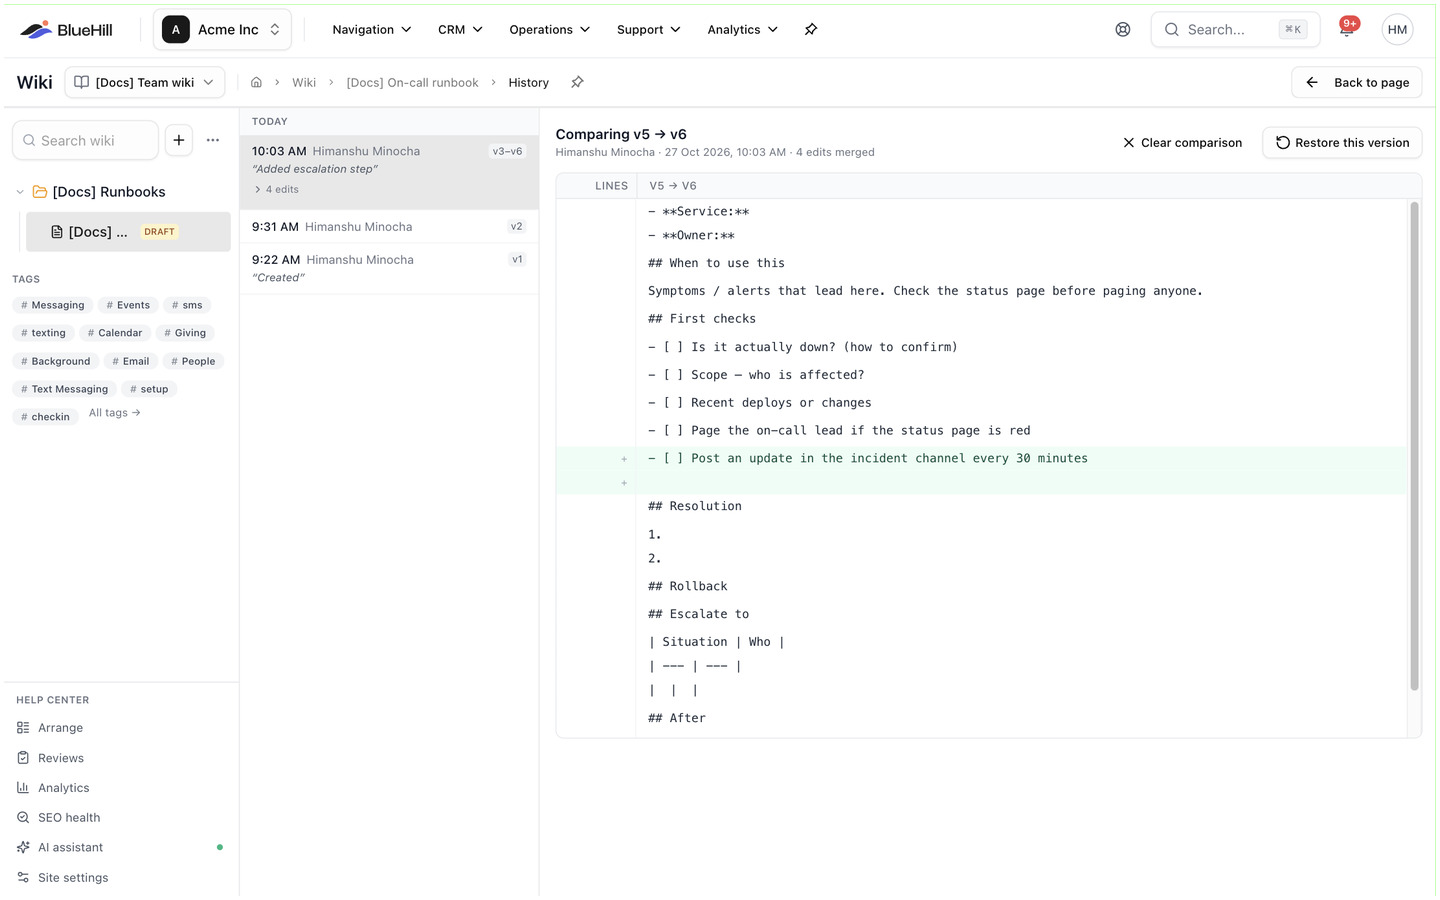
Task: Pin the top navigation bar
Action: 811,30
